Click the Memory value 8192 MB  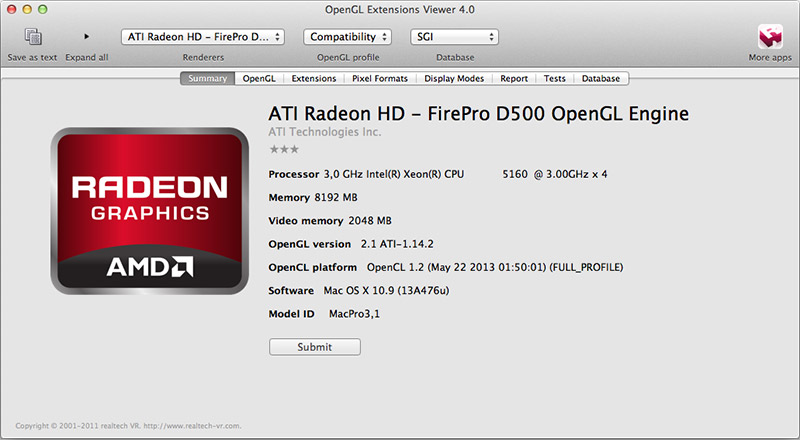click(x=336, y=198)
